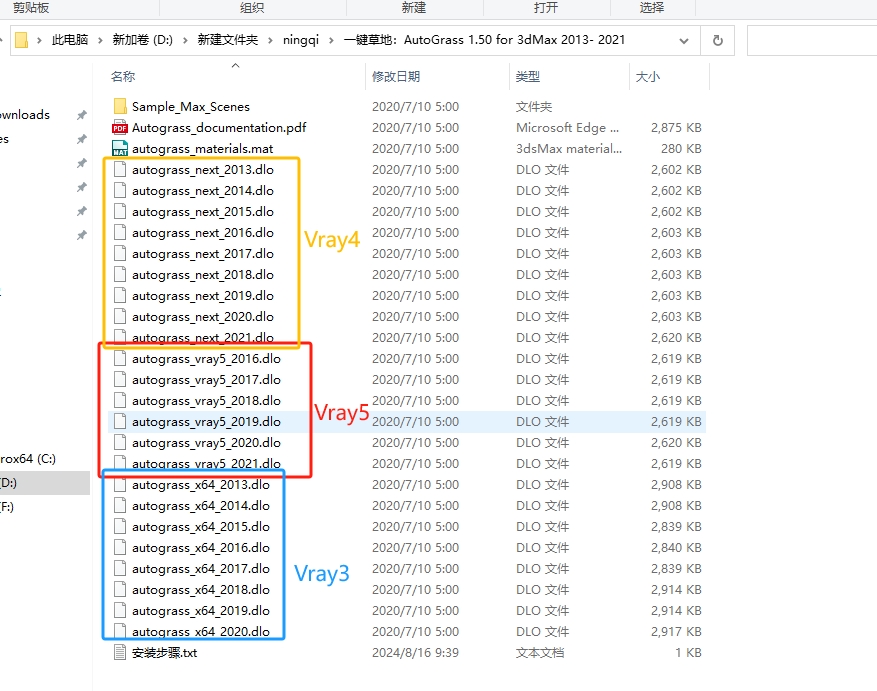Viewport: 877px width, 691px height.
Task: Open the address bar history dropdown
Action: click(683, 40)
